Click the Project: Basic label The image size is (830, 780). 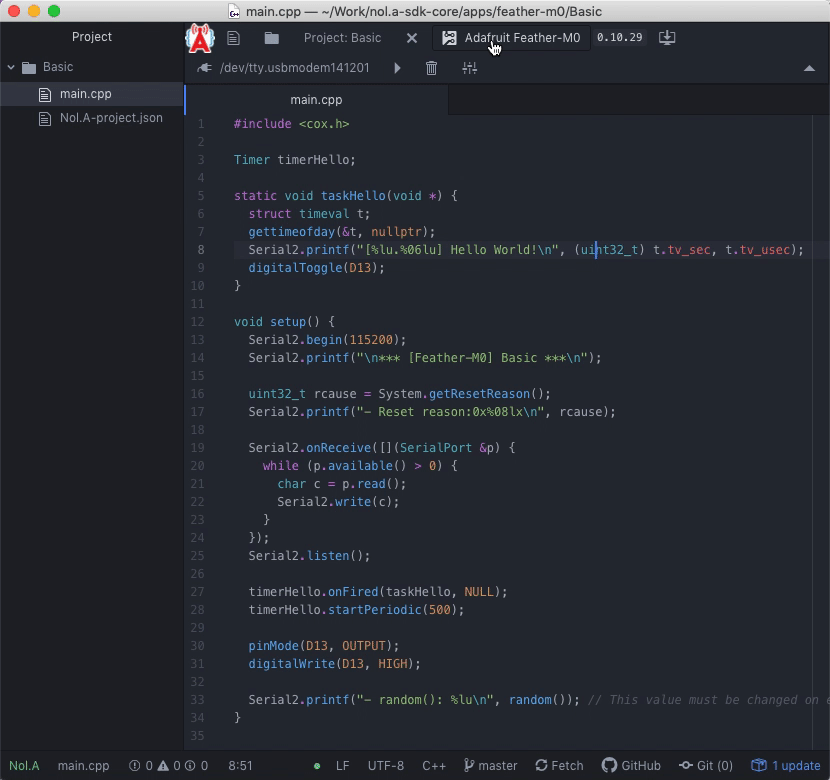342,38
